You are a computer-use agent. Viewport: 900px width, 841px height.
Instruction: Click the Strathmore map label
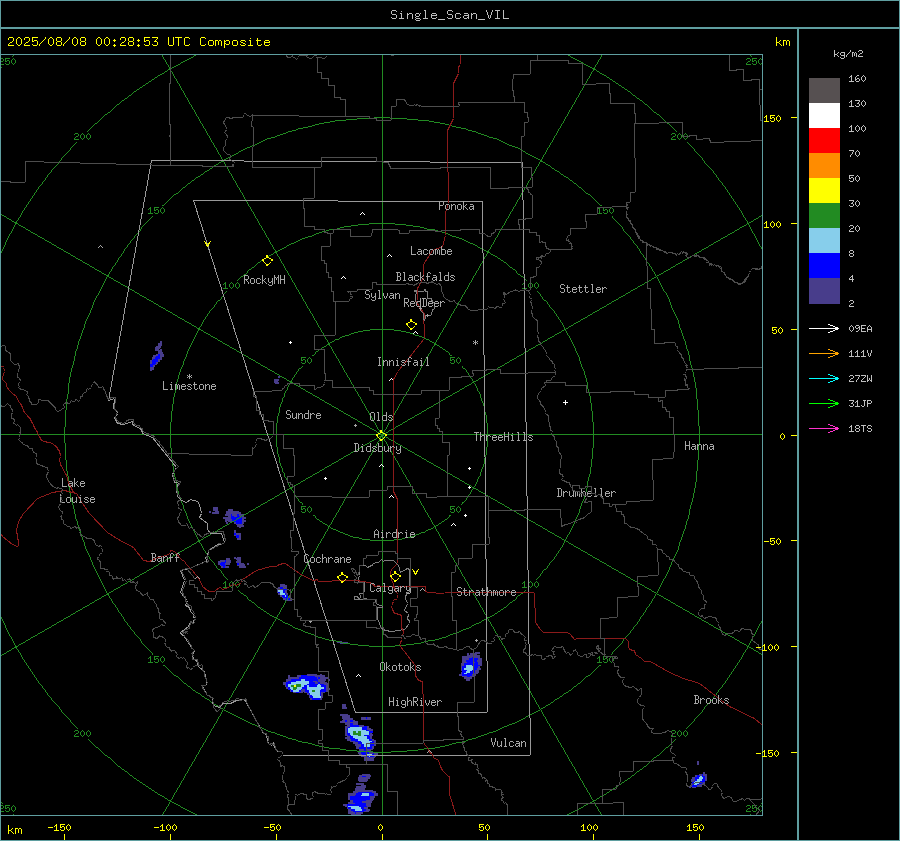tap(486, 592)
